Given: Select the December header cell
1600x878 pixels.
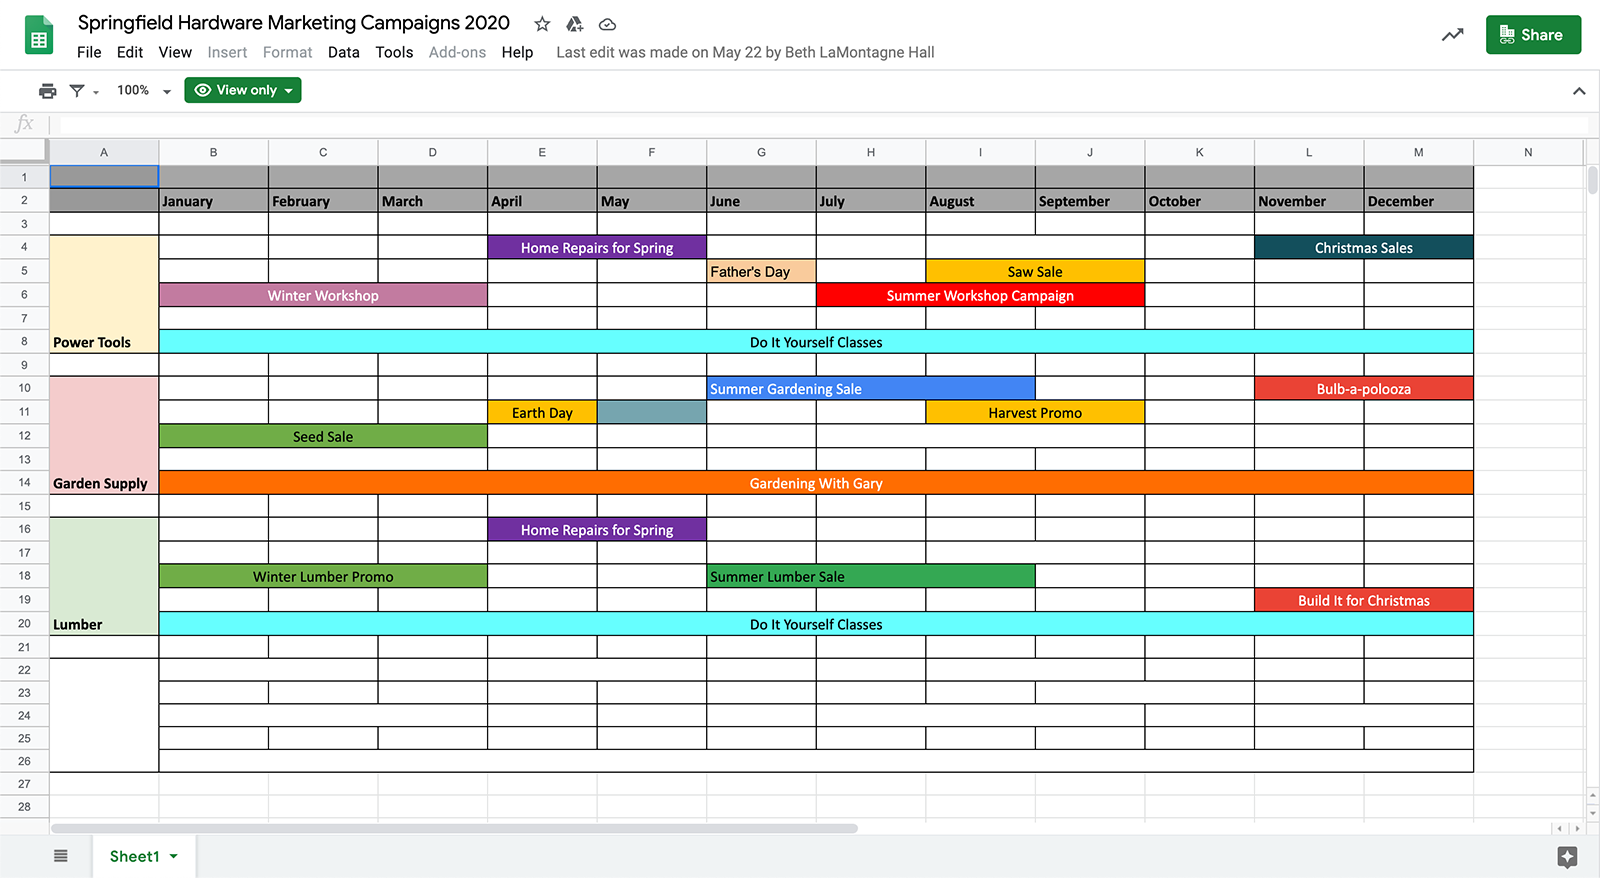Looking at the screenshot, I should 1419,200.
